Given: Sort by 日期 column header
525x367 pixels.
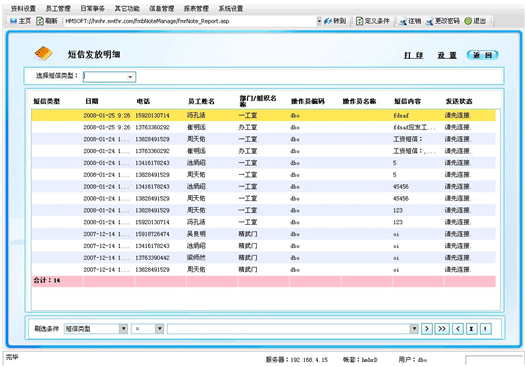Looking at the screenshot, I should (92, 101).
